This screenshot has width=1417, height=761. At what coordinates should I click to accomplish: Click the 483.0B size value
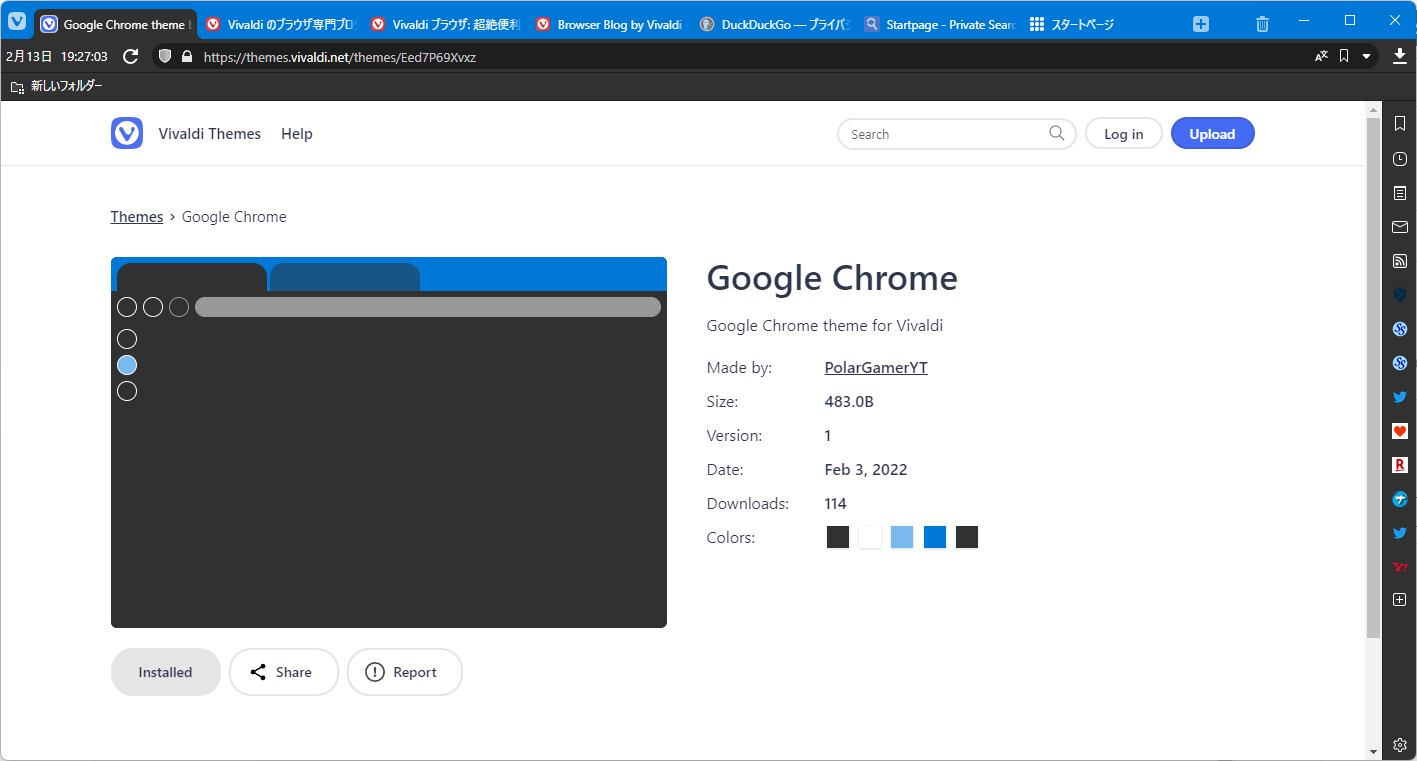849,402
